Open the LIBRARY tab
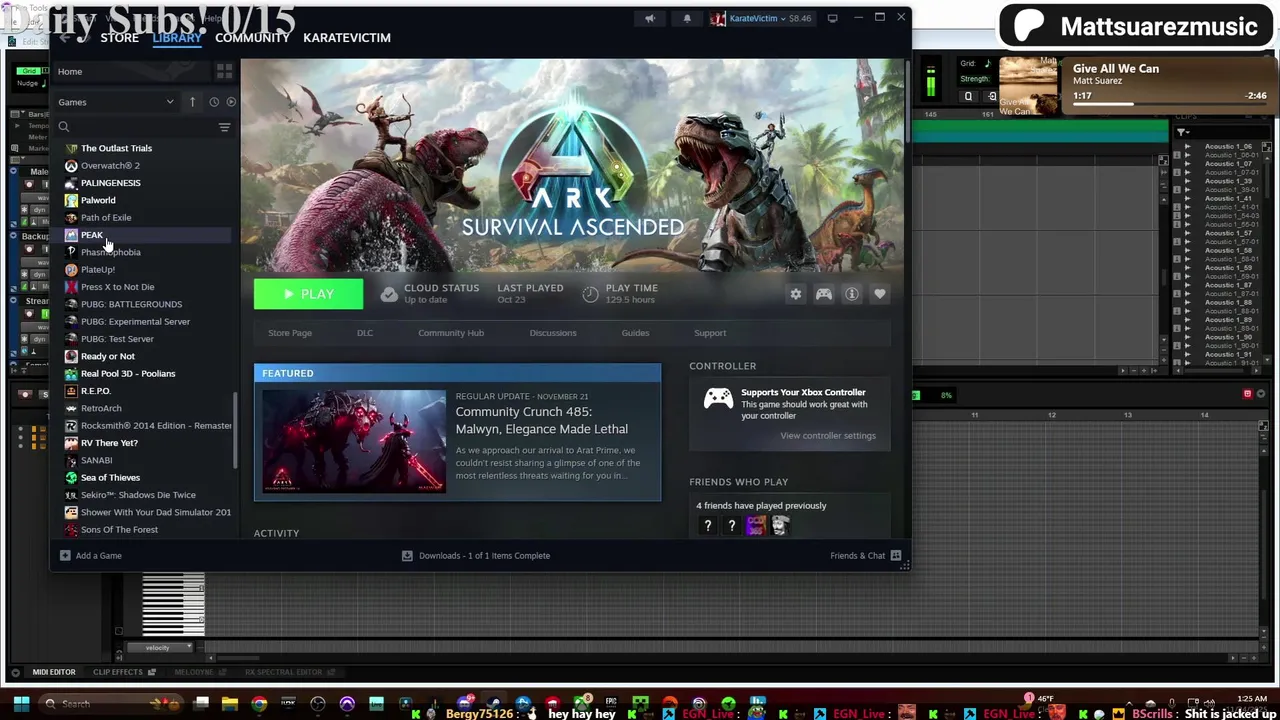 pyautogui.click(x=177, y=38)
